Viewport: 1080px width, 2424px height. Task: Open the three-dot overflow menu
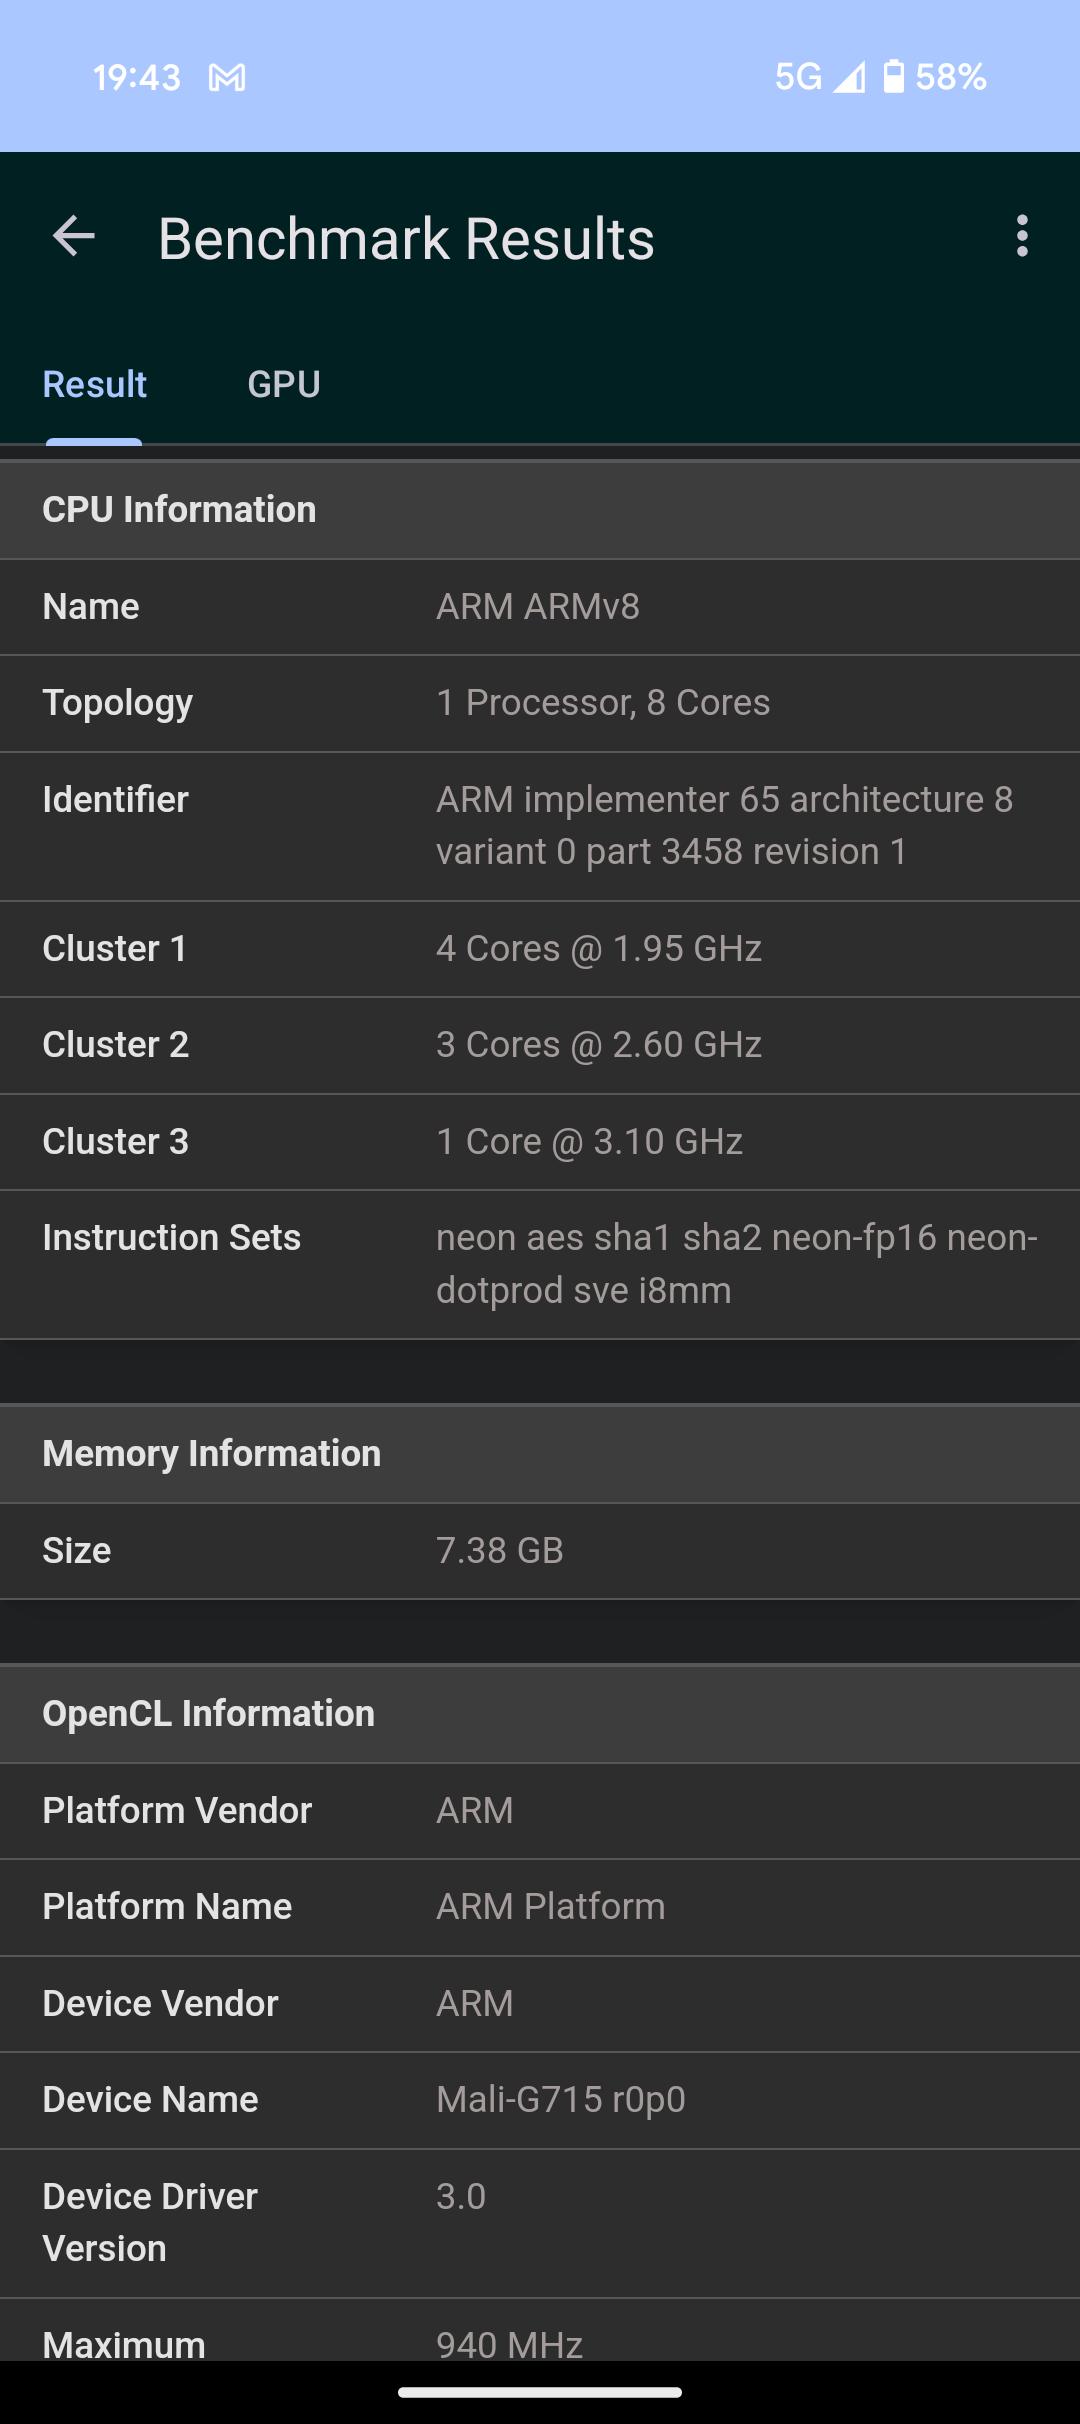[1021, 237]
